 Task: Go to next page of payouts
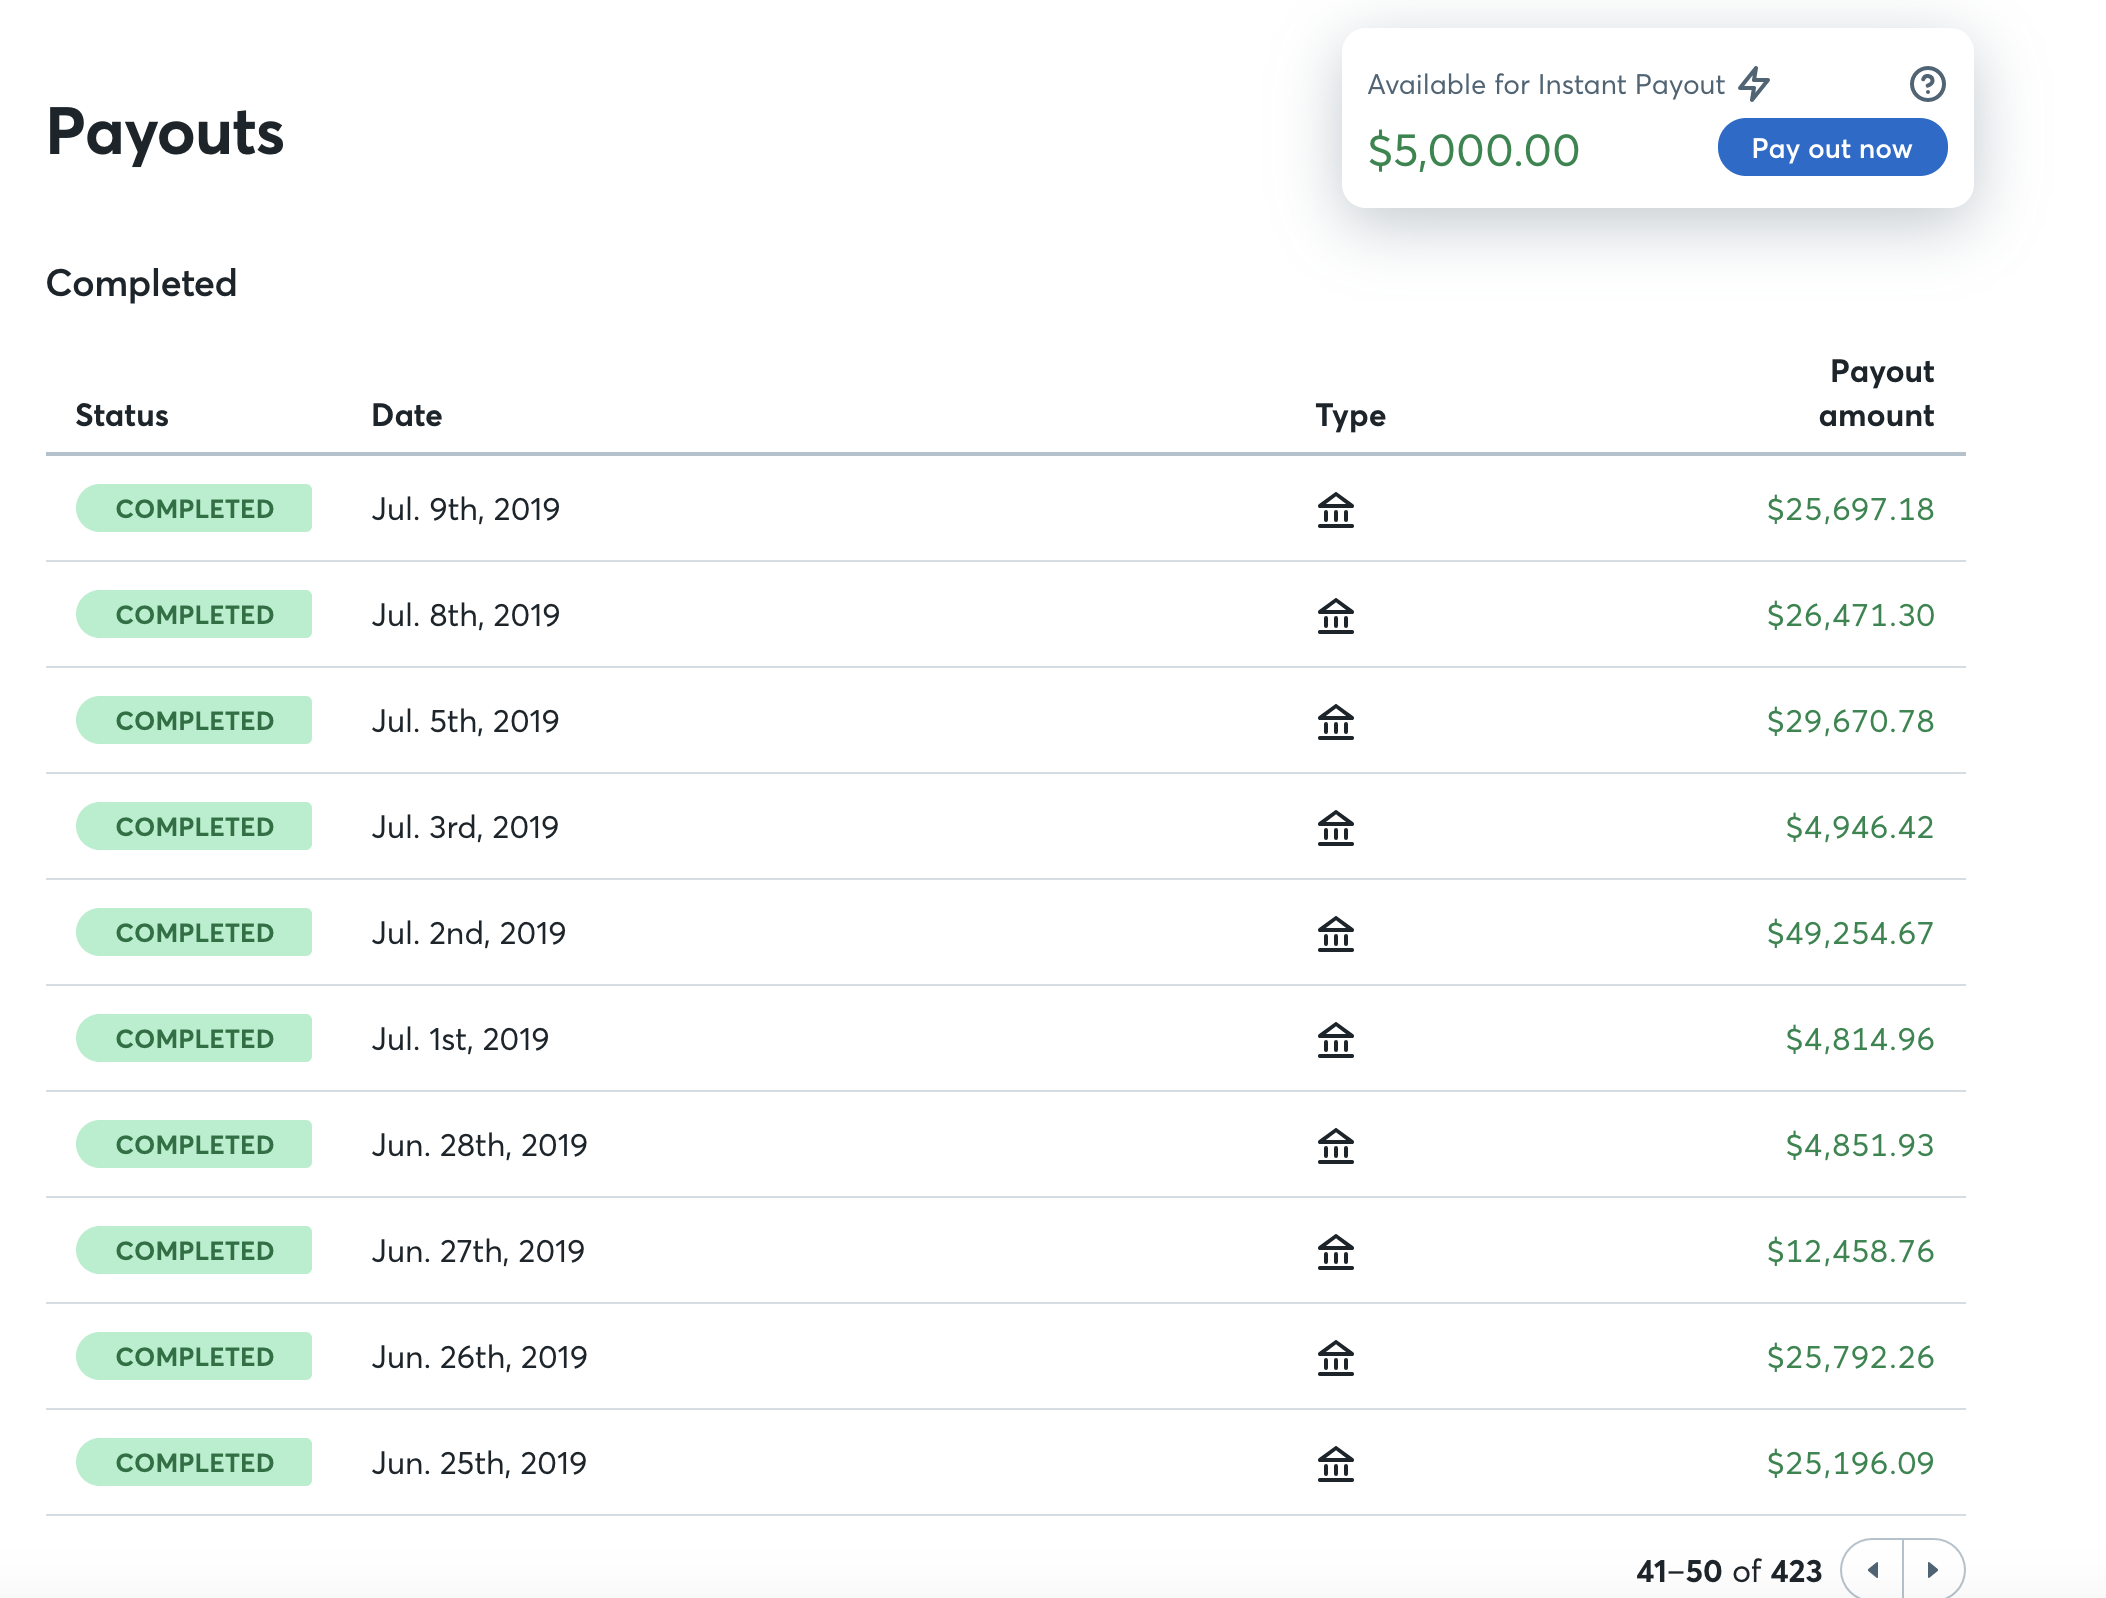[x=1933, y=1570]
